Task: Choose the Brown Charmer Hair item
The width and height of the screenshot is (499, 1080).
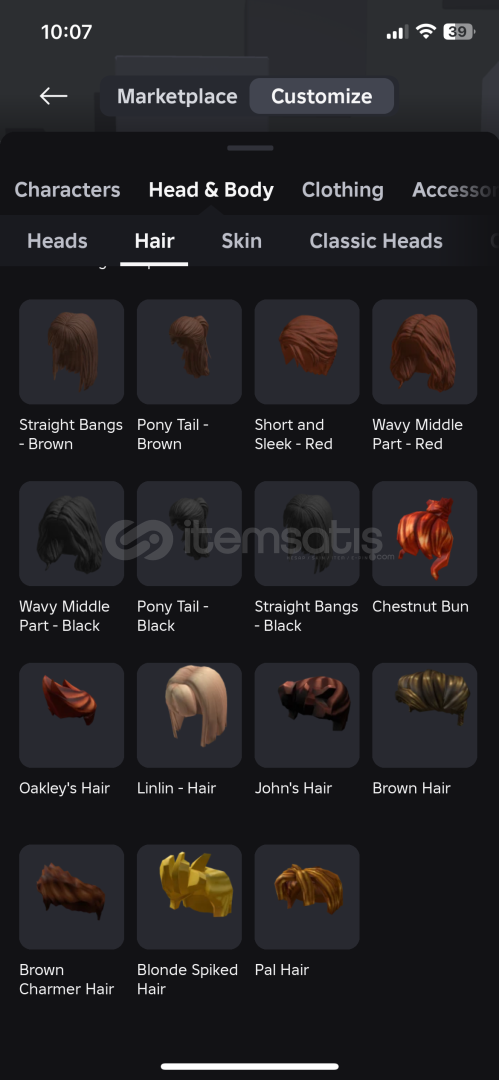Action: click(72, 897)
